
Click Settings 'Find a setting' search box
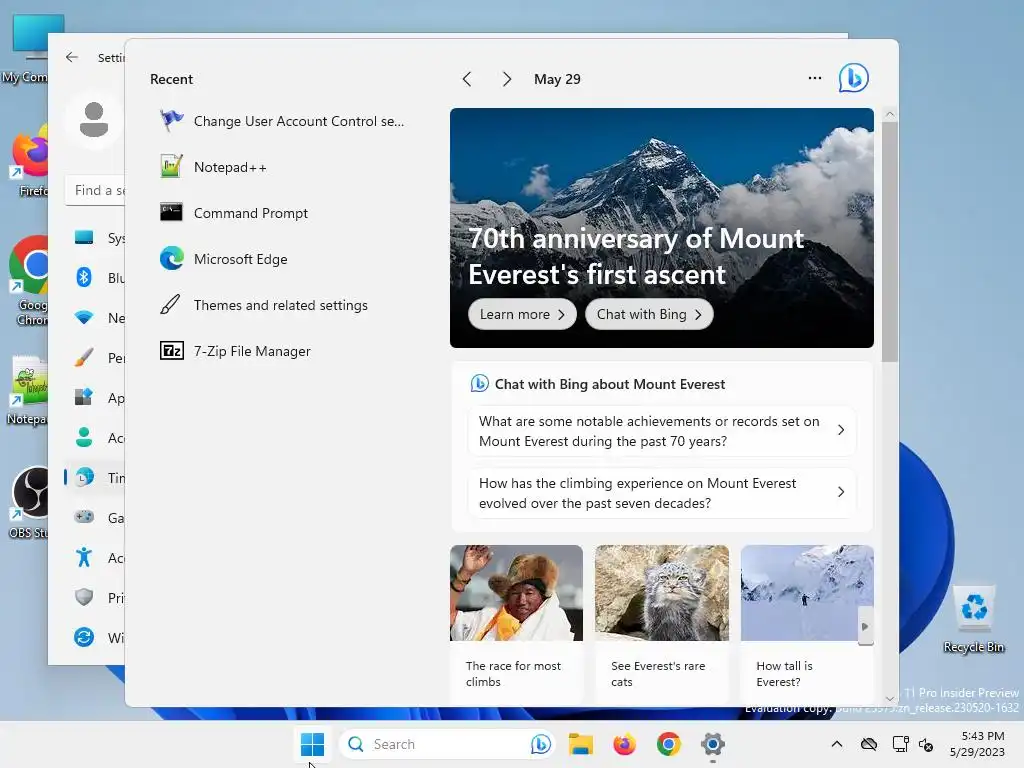(95, 190)
